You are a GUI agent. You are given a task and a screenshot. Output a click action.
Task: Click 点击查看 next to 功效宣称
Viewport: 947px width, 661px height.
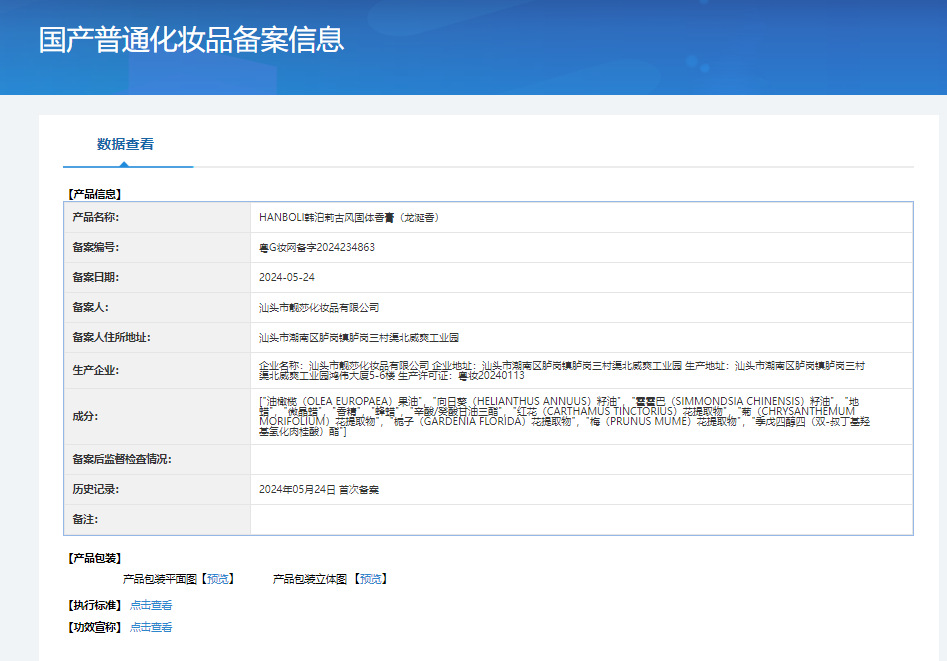151,627
